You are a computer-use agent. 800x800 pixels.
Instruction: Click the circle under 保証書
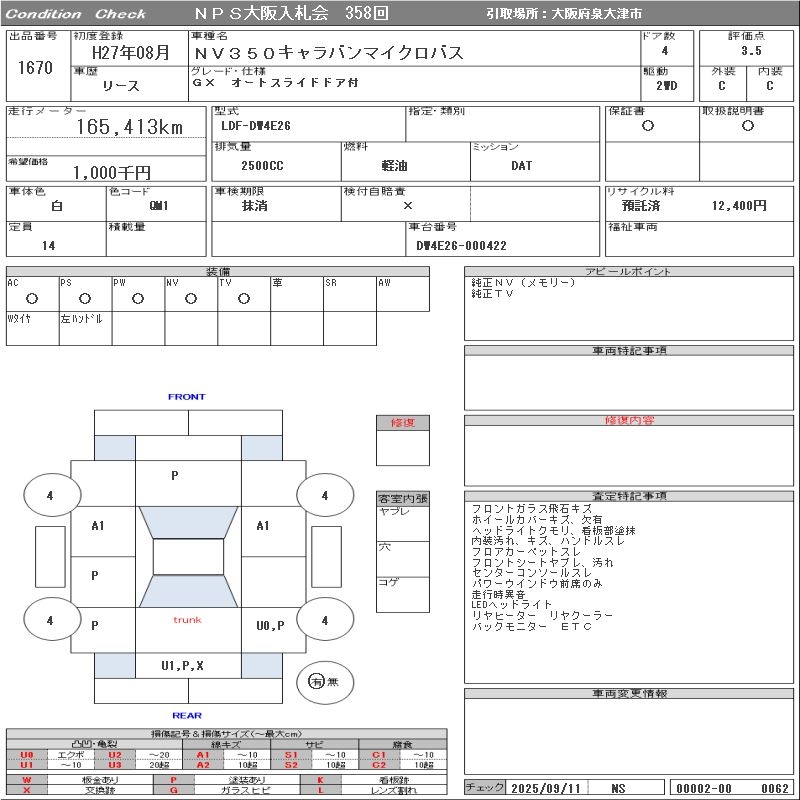click(648, 126)
